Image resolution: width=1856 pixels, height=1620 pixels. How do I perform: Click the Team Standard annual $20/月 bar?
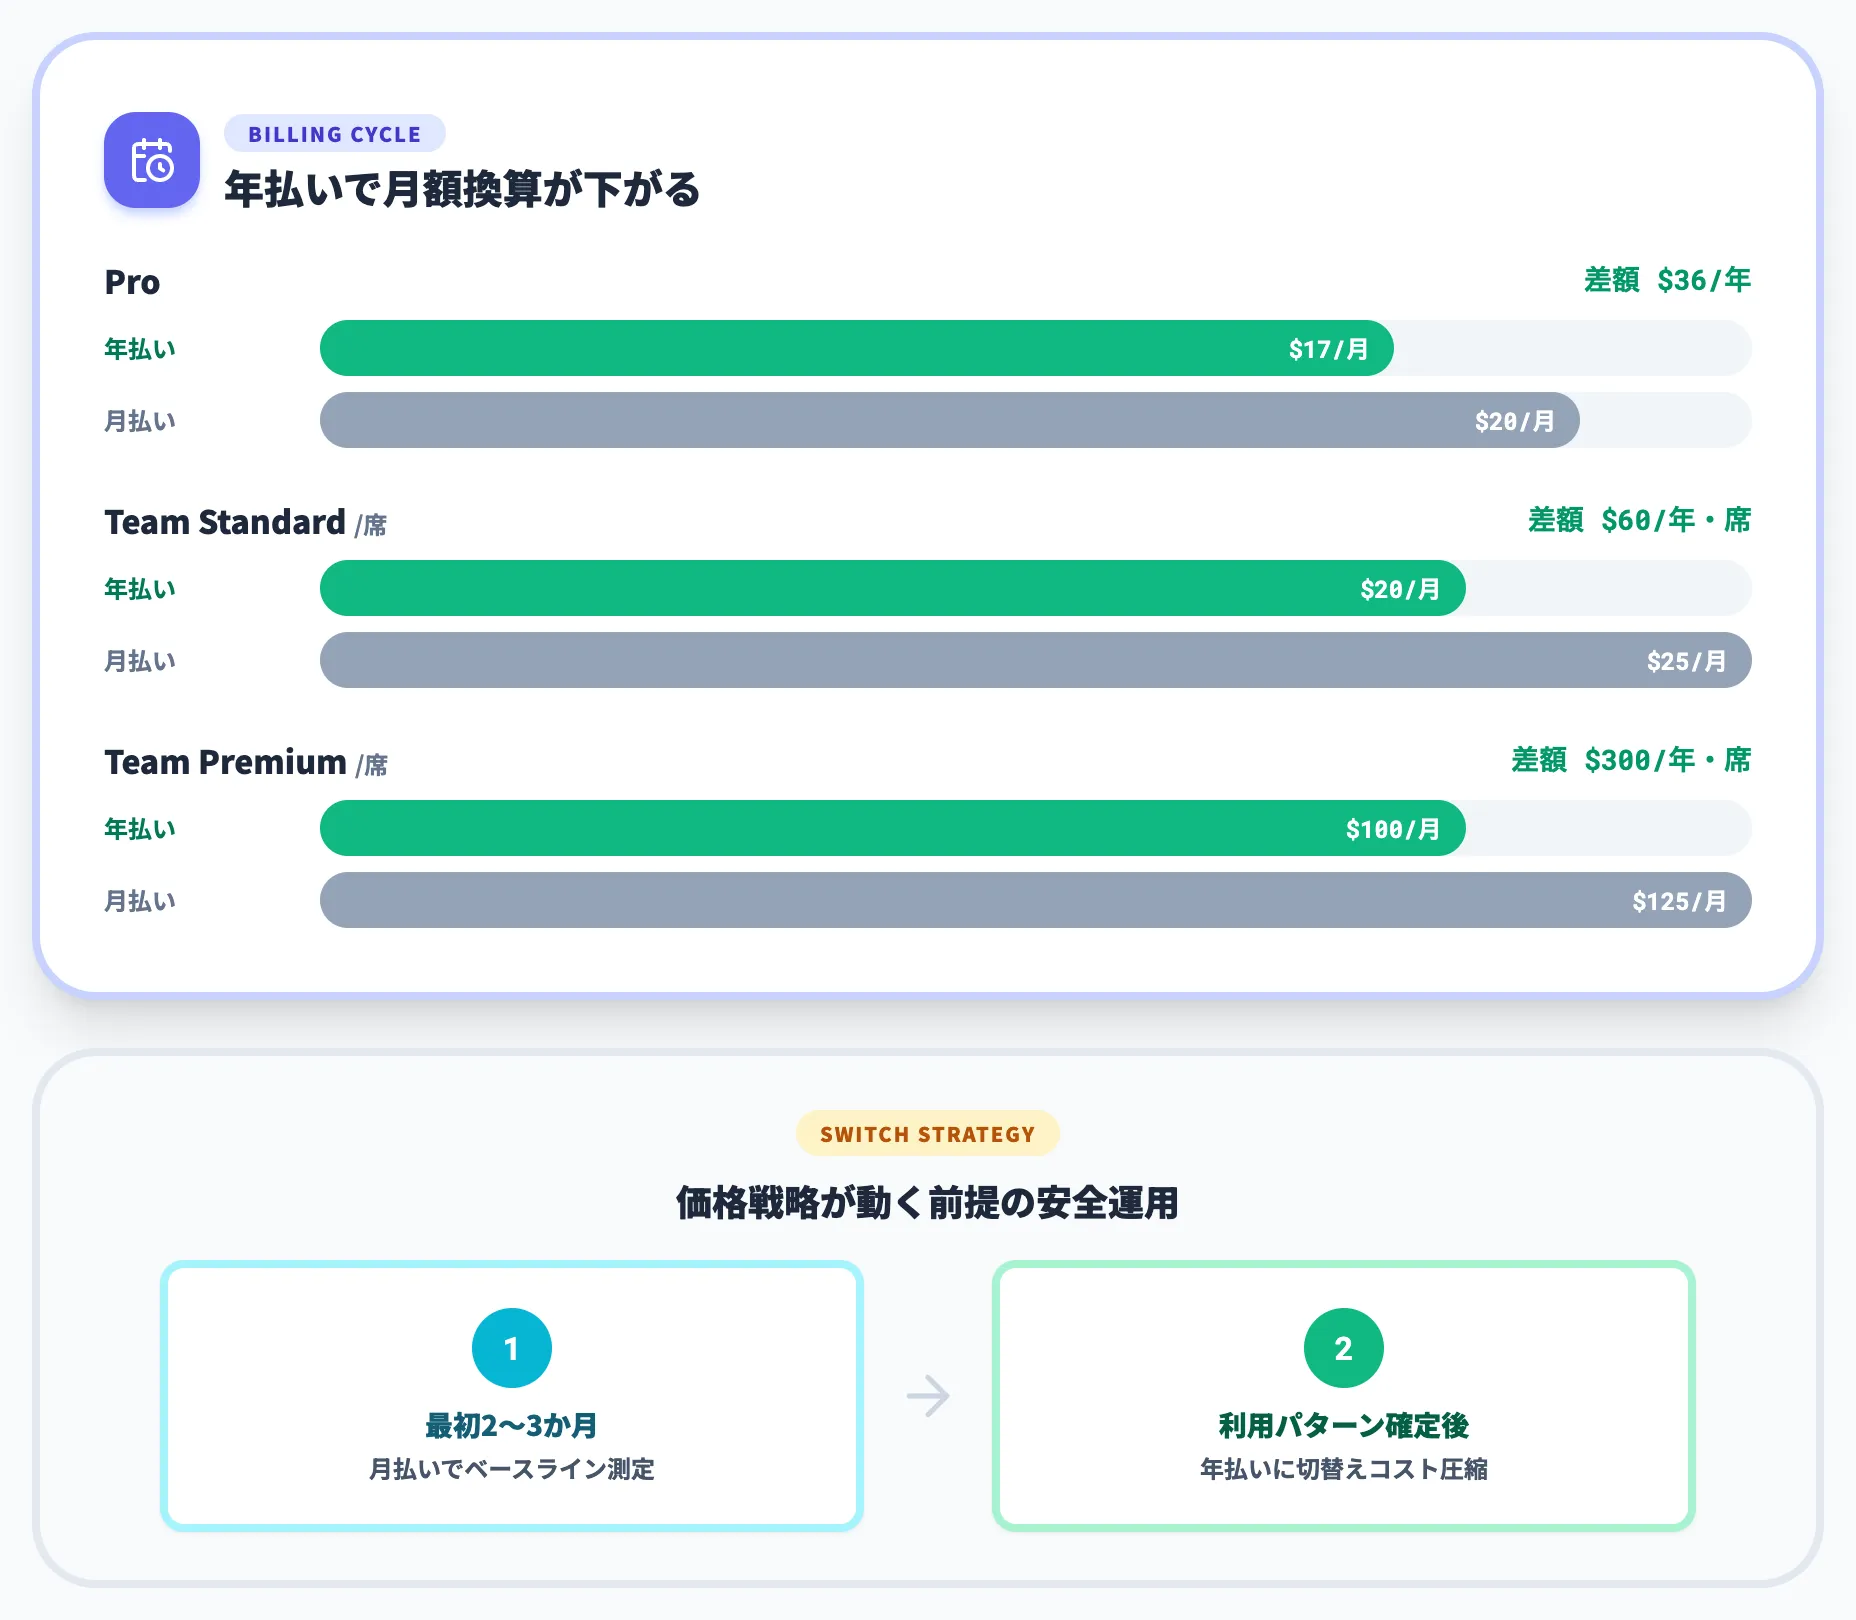(x=892, y=588)
